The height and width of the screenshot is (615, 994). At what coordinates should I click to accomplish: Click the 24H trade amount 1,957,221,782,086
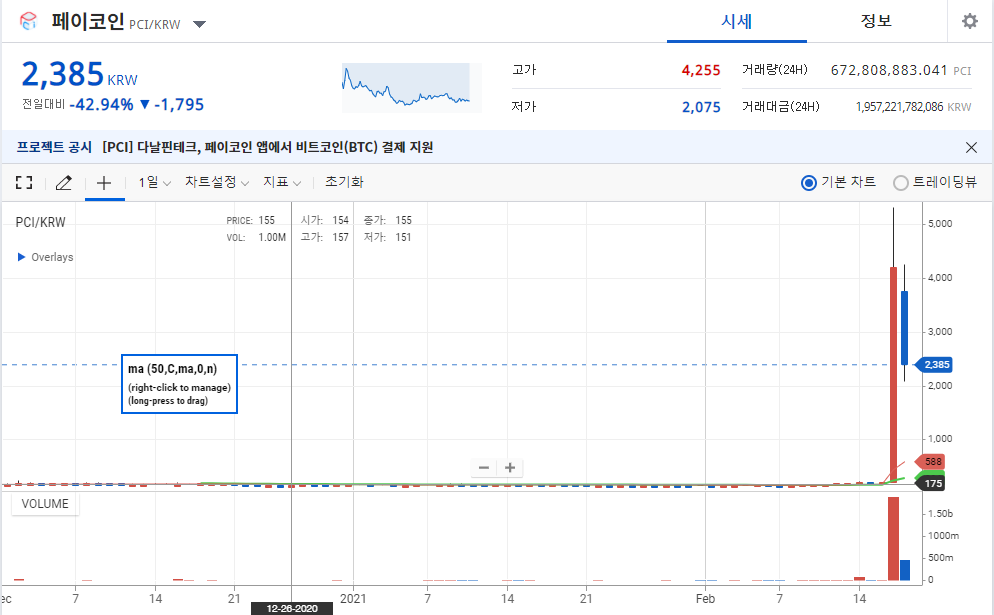(x=899, y=107)
